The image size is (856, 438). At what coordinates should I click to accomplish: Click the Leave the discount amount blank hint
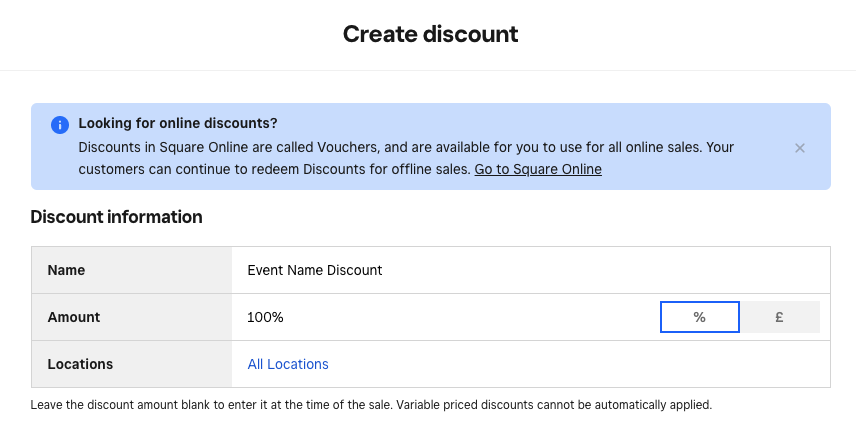212,405
